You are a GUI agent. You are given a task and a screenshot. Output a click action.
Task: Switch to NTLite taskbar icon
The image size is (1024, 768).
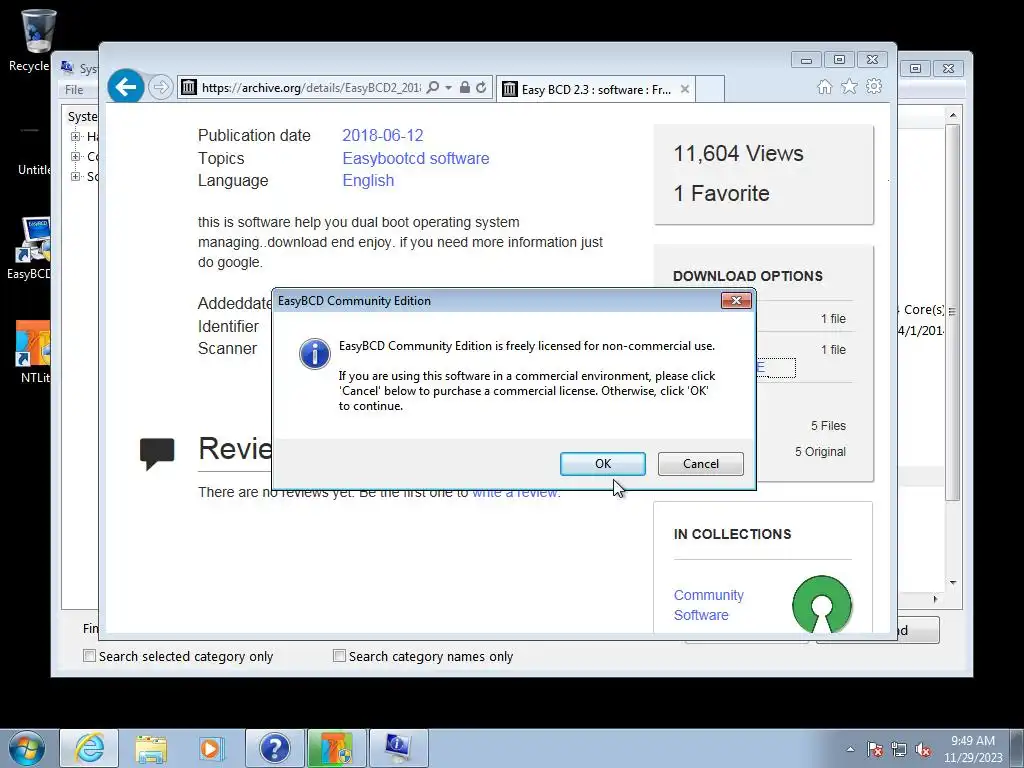point(336,748)
